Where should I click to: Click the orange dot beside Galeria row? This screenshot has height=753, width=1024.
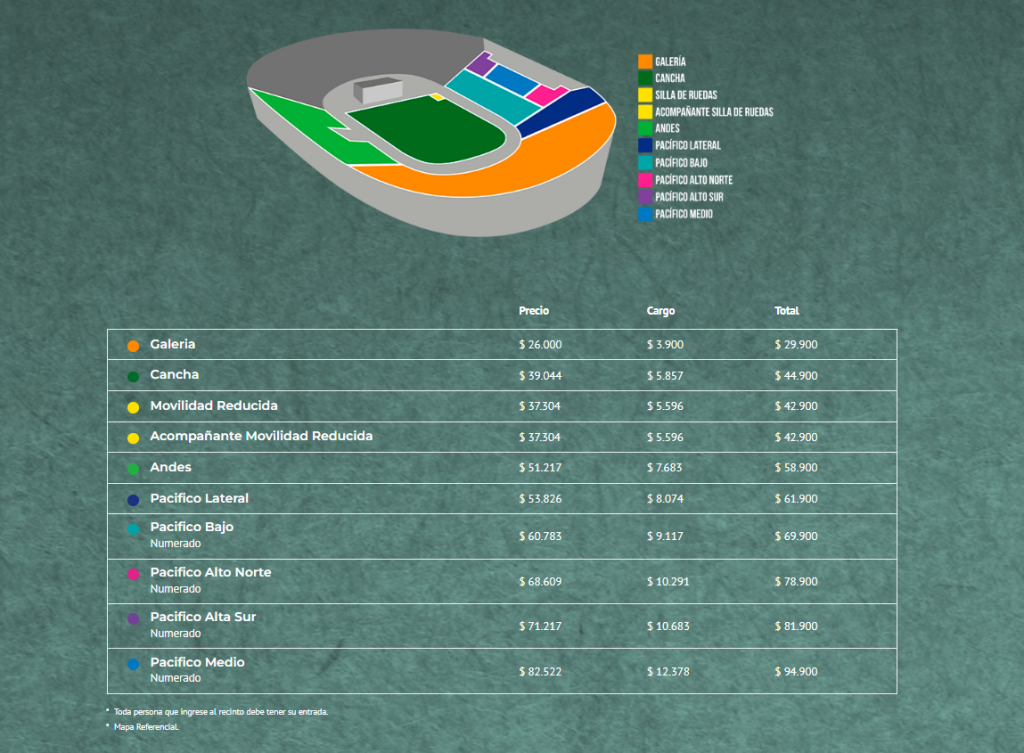[133, 346]
